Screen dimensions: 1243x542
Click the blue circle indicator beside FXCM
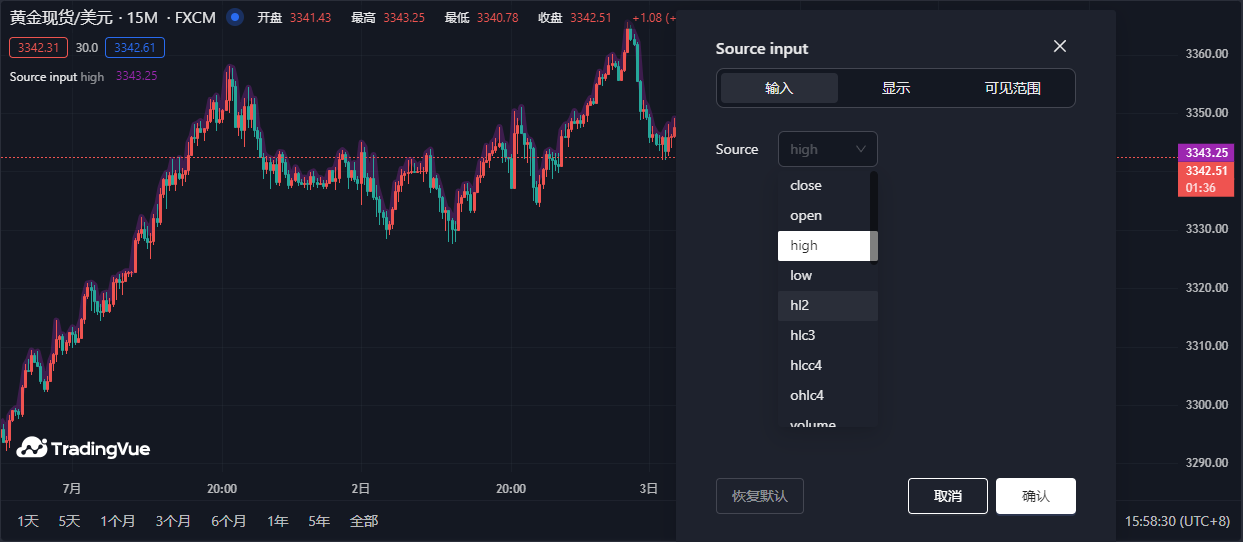pyautogui.click(x=235, y=17)
